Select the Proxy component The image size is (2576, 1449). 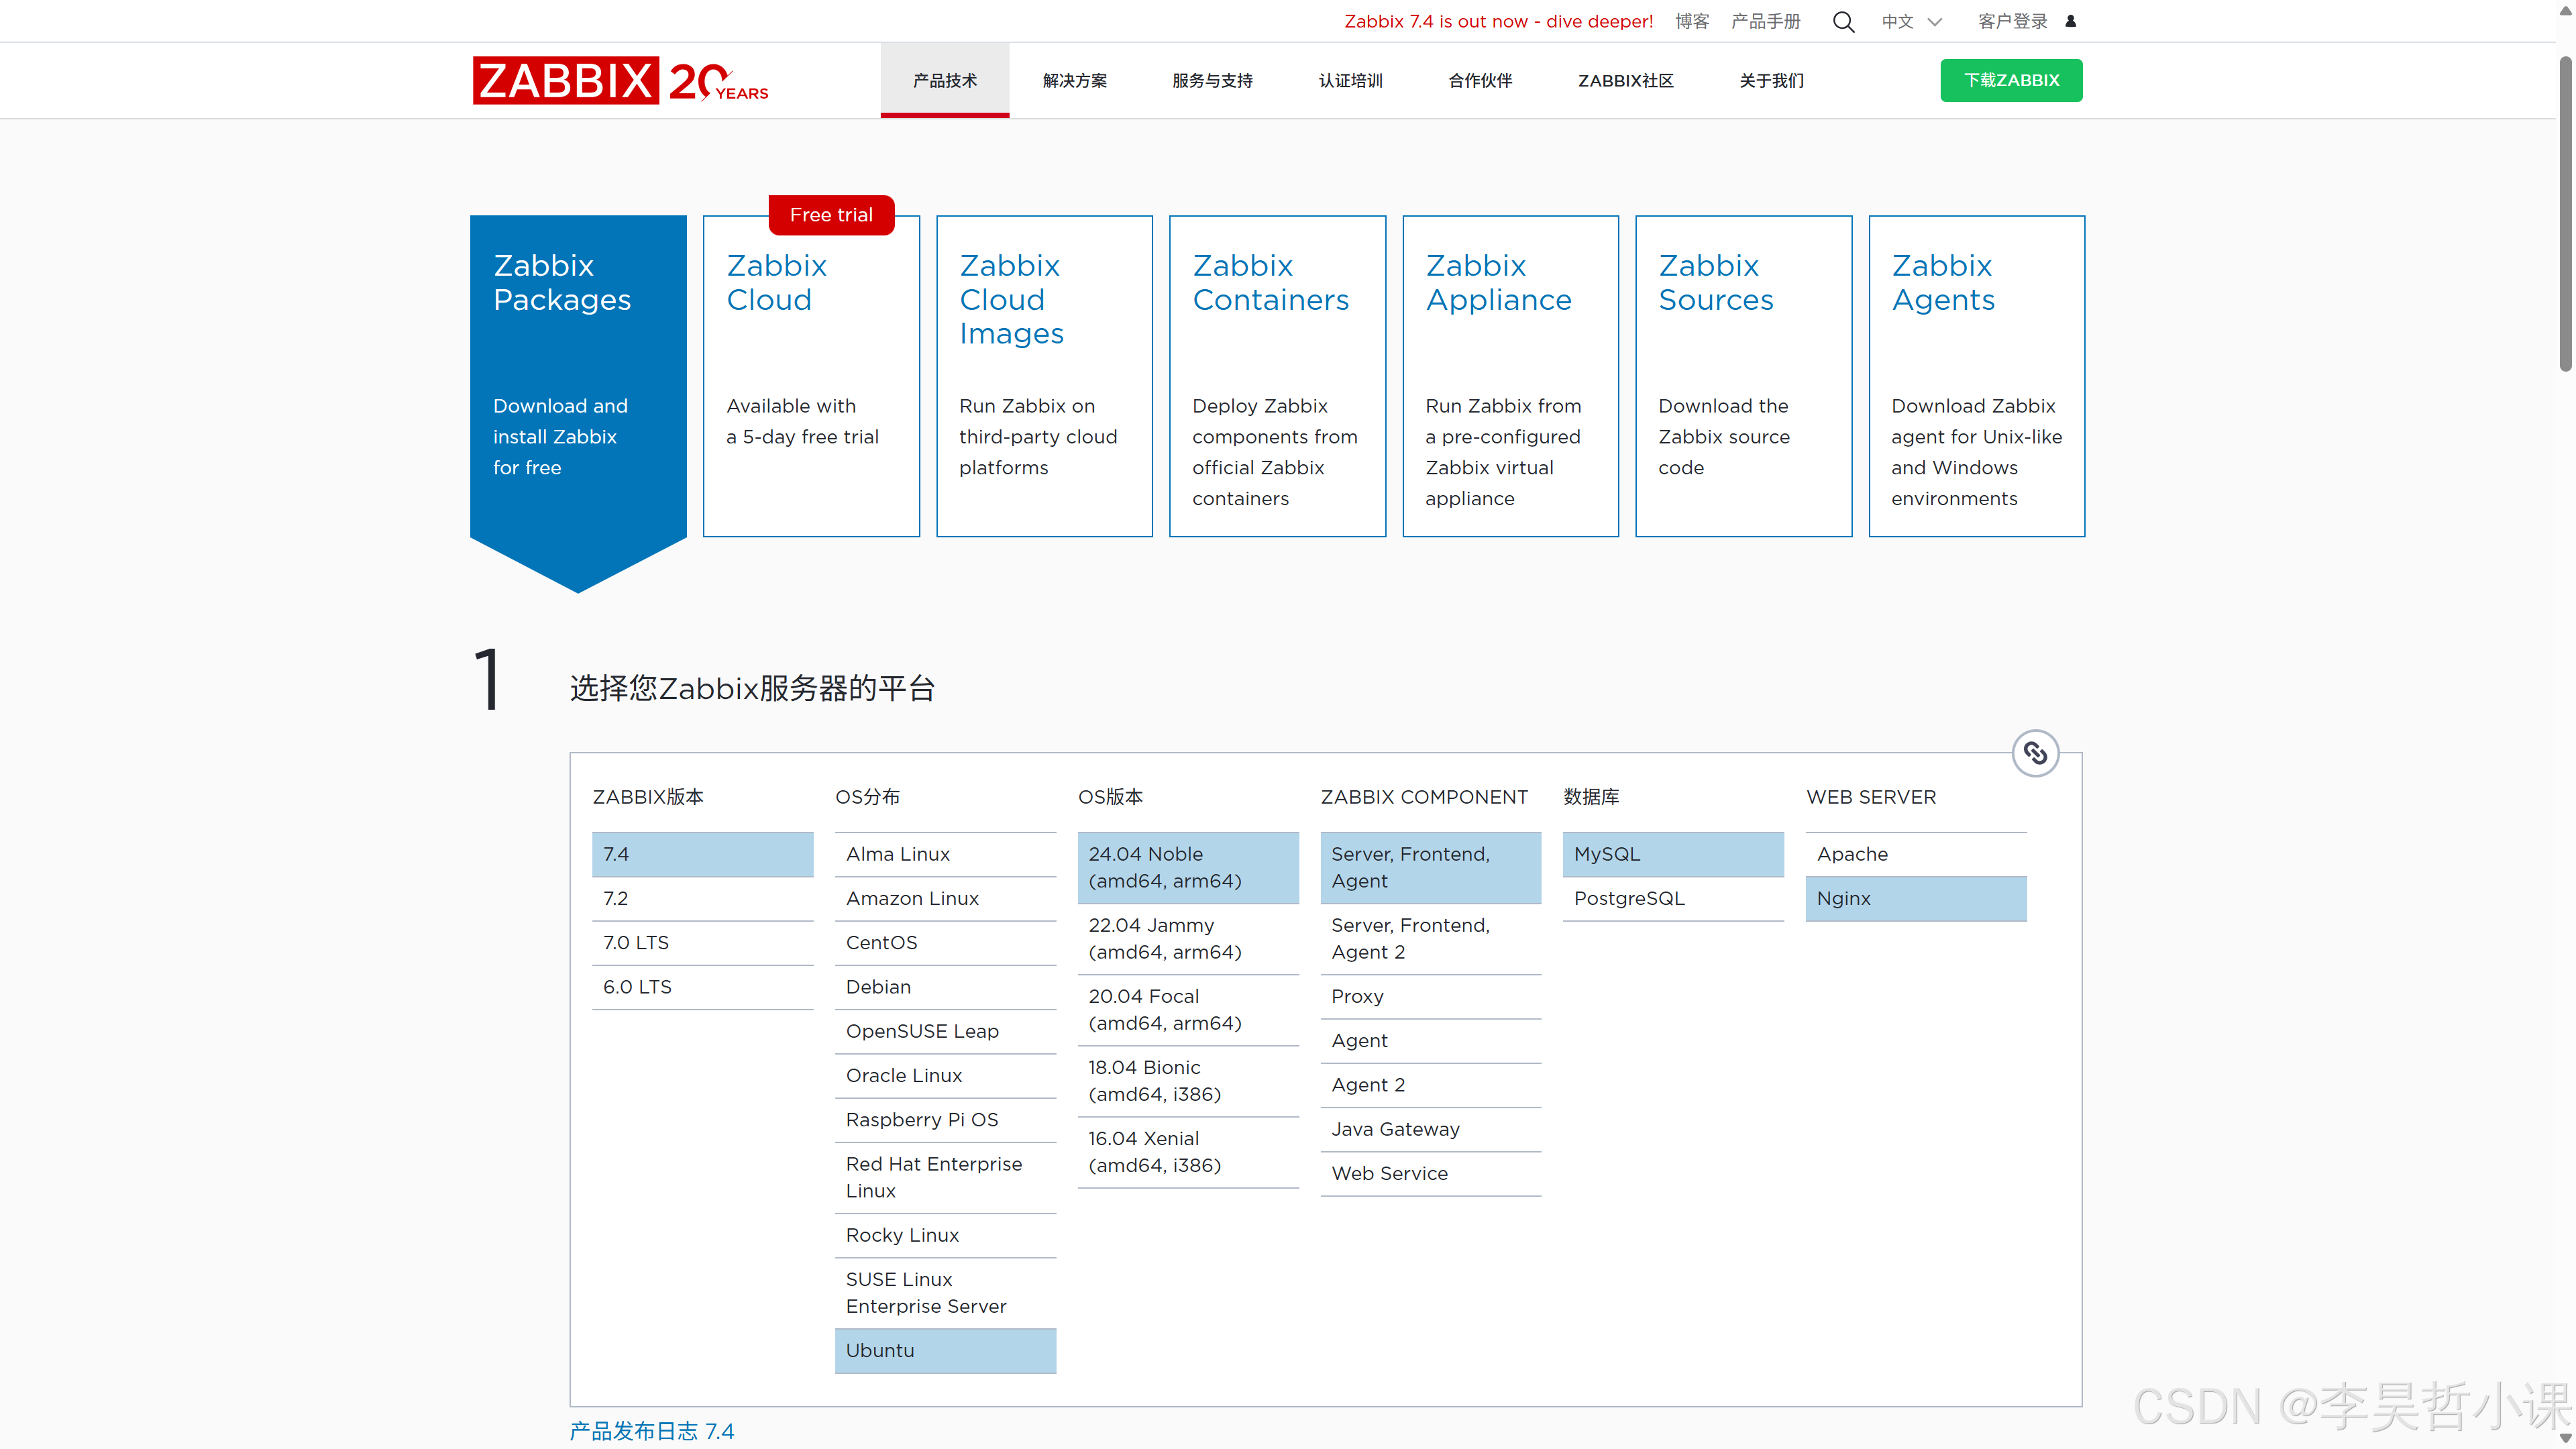click(x=1430, y=997)
